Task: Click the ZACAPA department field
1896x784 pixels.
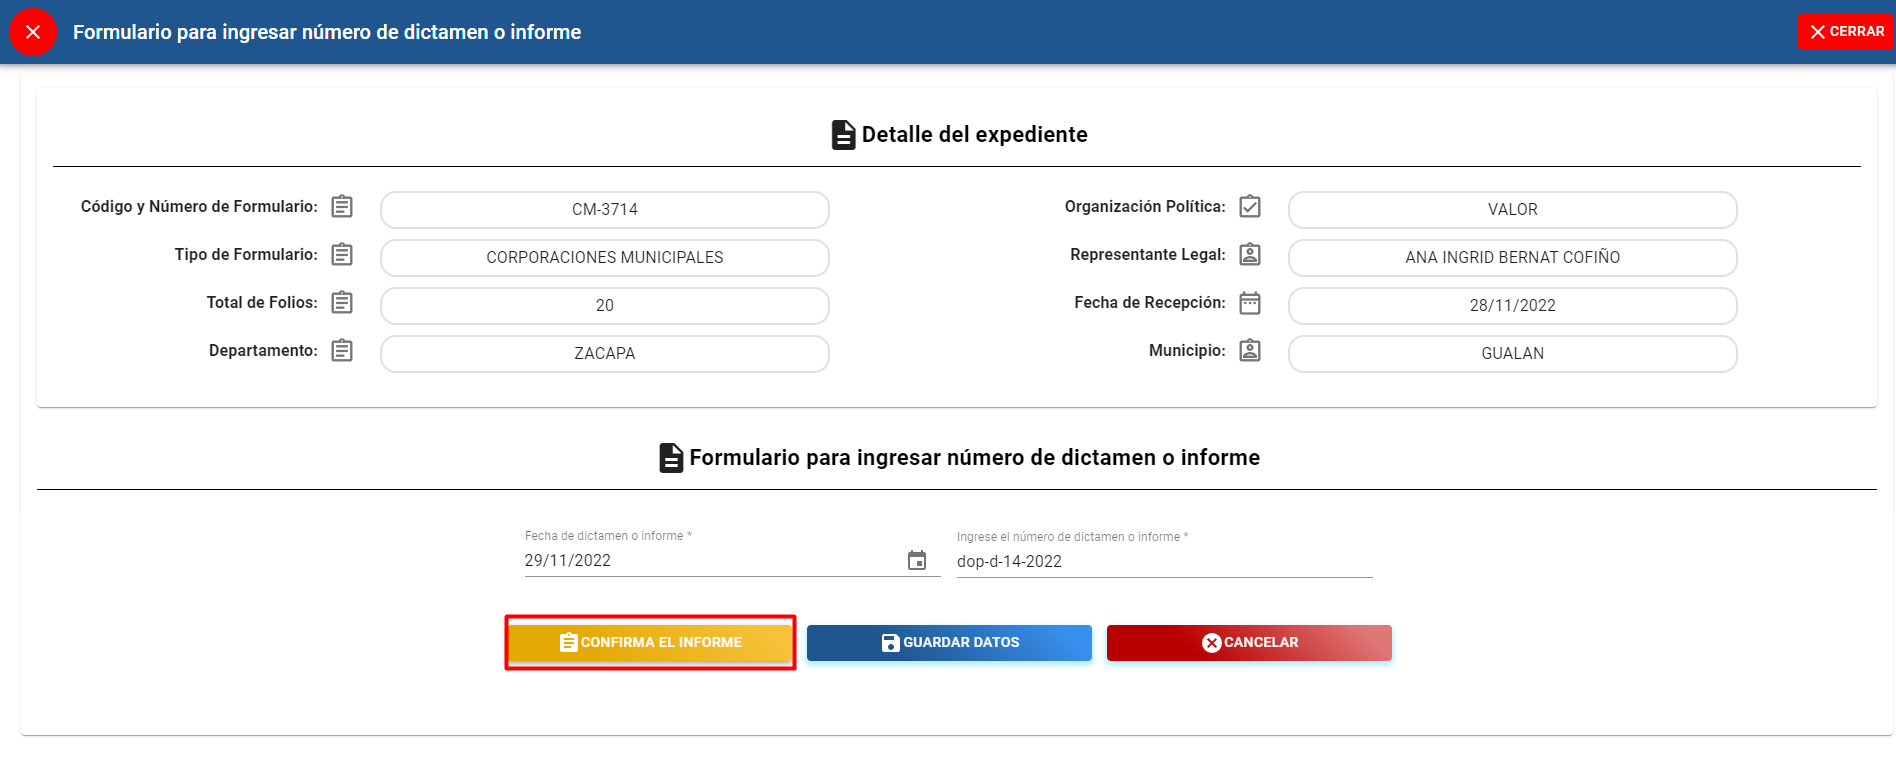Action: pos(605,354)
